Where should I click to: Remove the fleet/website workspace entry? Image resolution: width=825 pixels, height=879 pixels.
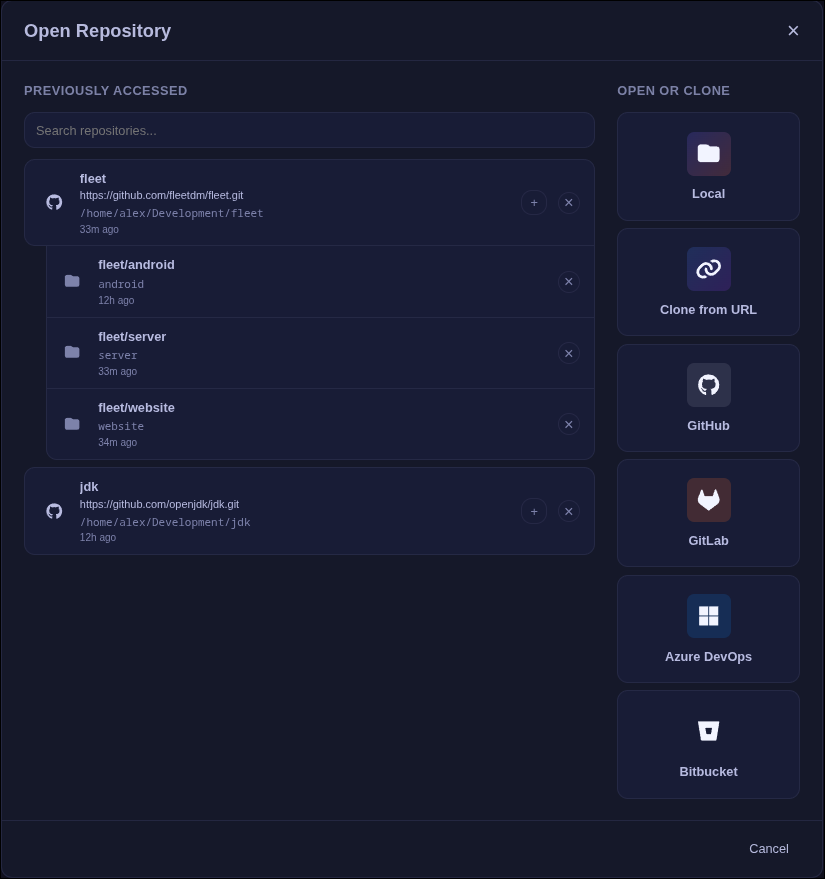click(x=568, y=424)
